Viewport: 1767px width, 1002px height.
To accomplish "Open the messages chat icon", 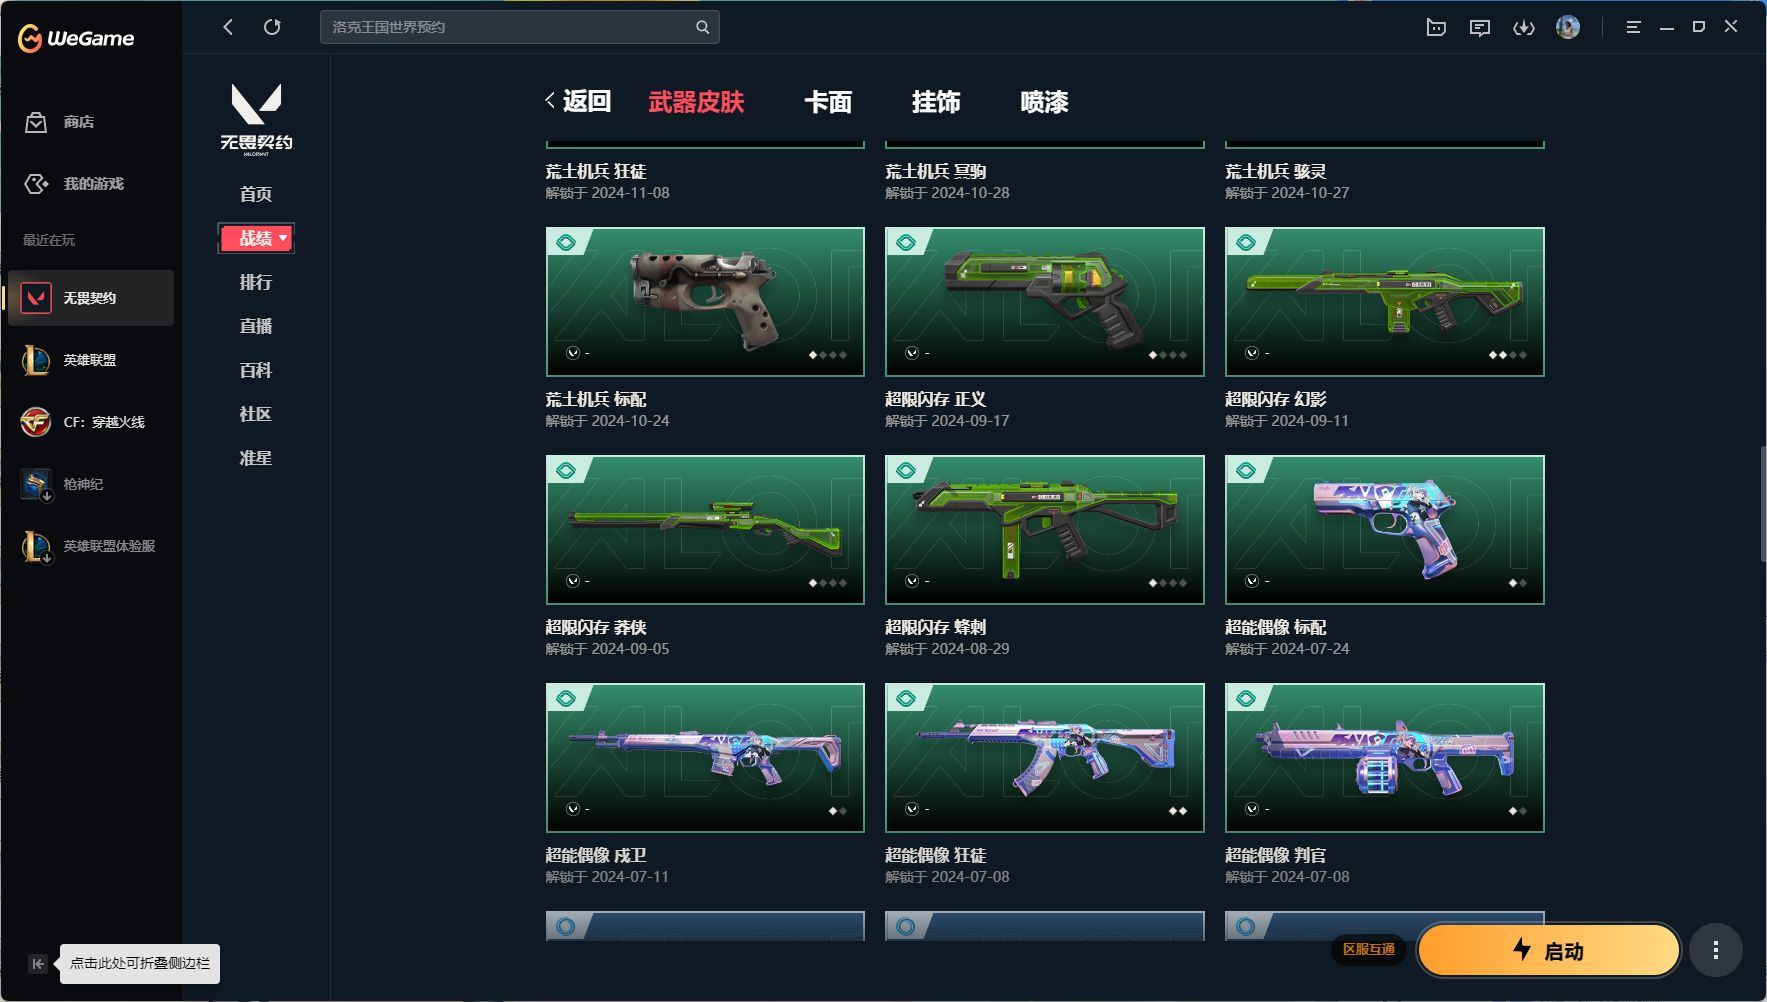I will (1479, 27).
